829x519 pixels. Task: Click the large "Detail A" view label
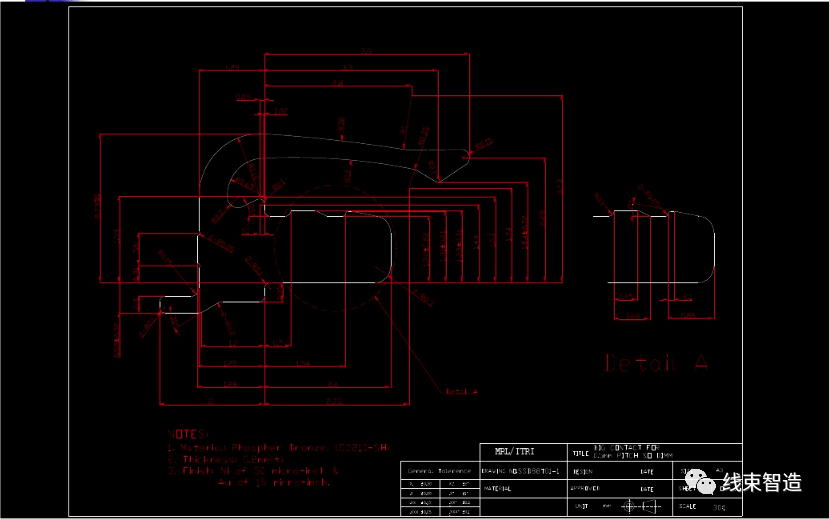pos(656,363)
